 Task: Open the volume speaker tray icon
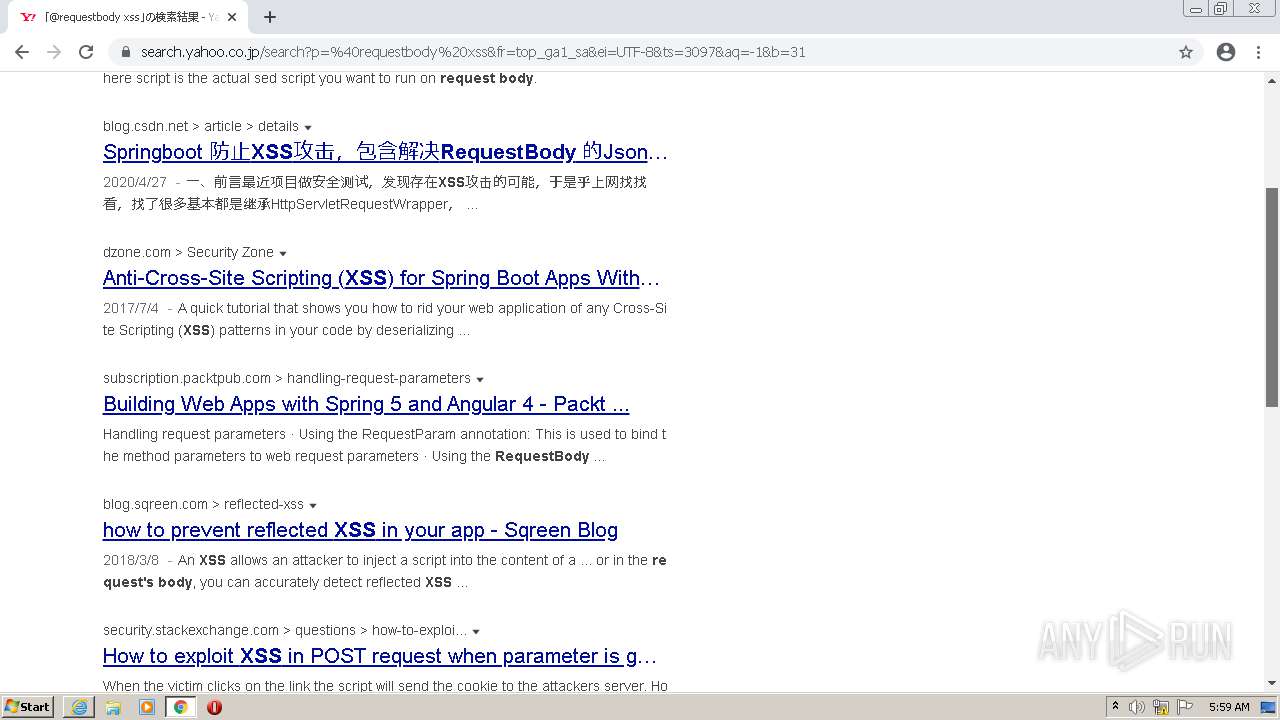click(1137, 707)
